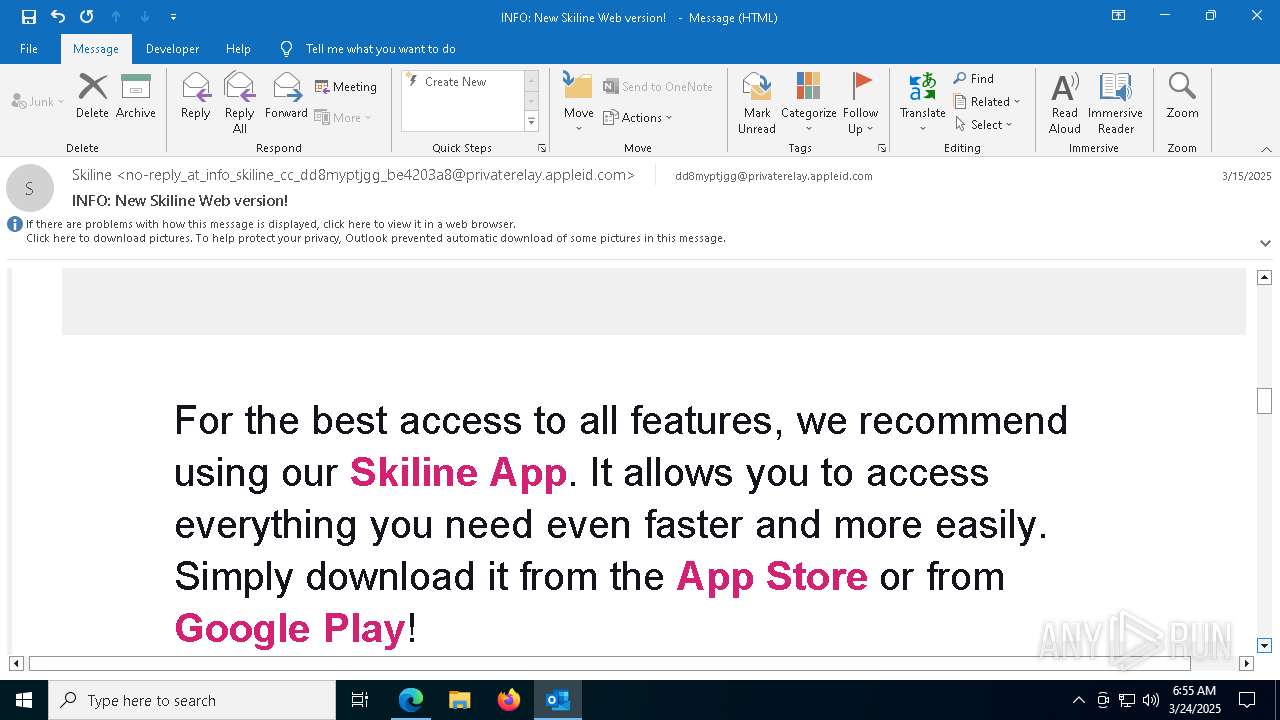Click the vertical scrollbar up arrow
Screen dimensions: 1280x720
click(x=1264, y=277)
